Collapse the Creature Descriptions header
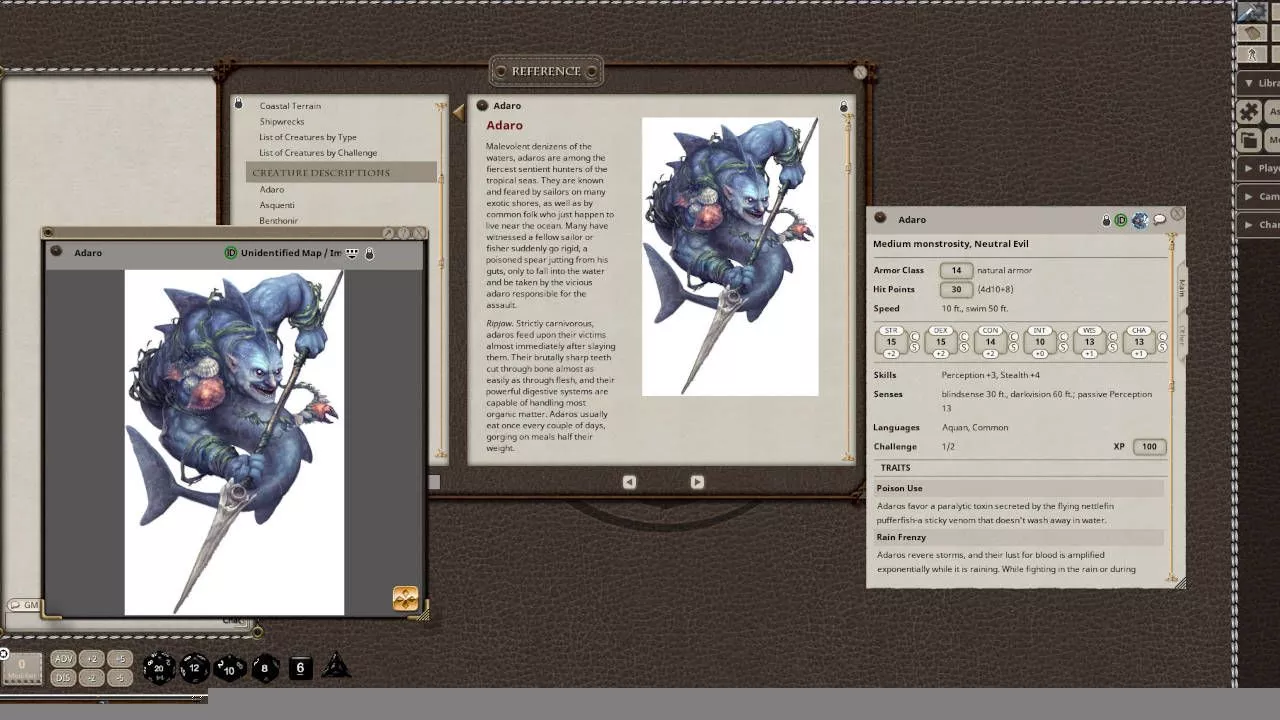This screenshot has height=720, width=1280. click(x=342, y=172)
